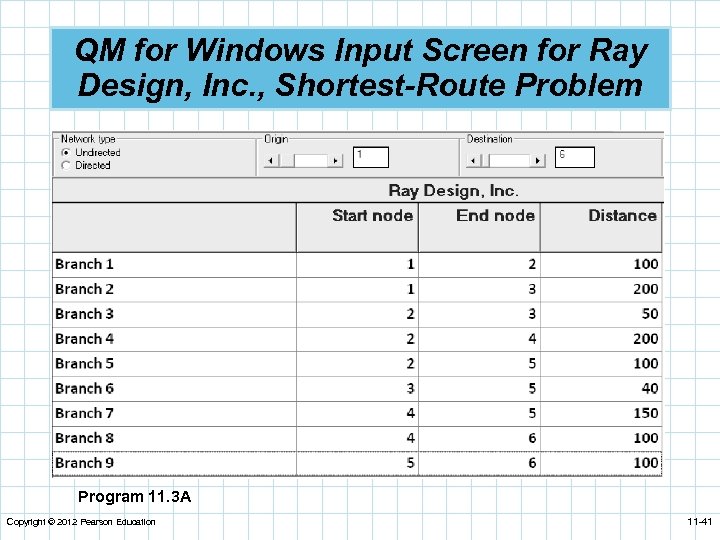Click the Branch 7 distance cell showing 150
Viewport: 720px width, 540px height.
click(x=601, y=413)
